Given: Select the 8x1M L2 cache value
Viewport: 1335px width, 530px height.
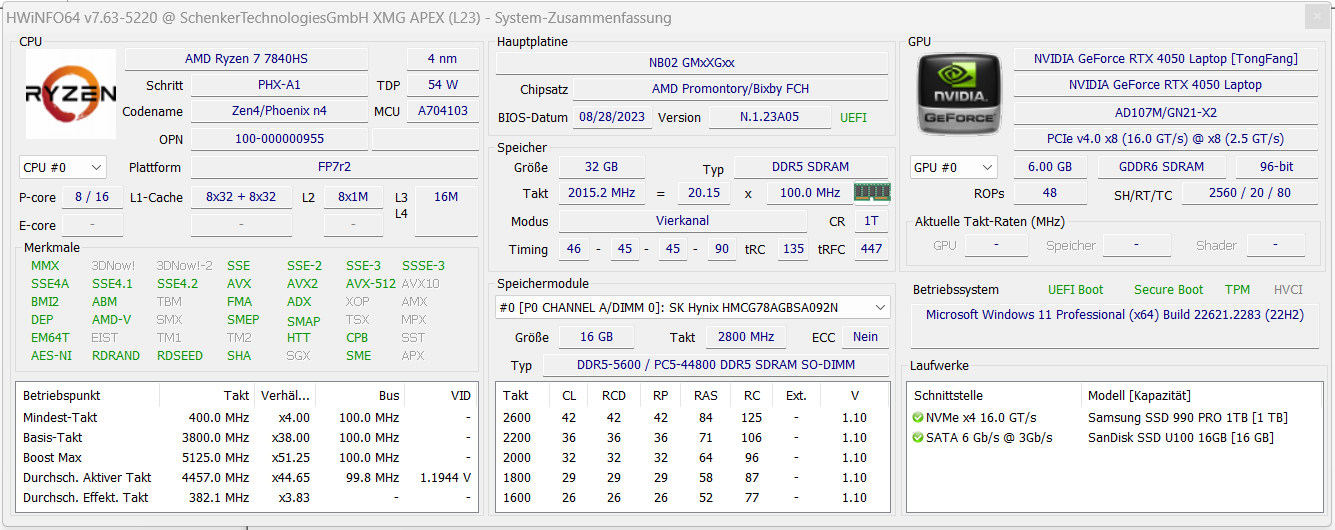Looking at the screenshot, I should pos(354,197).
